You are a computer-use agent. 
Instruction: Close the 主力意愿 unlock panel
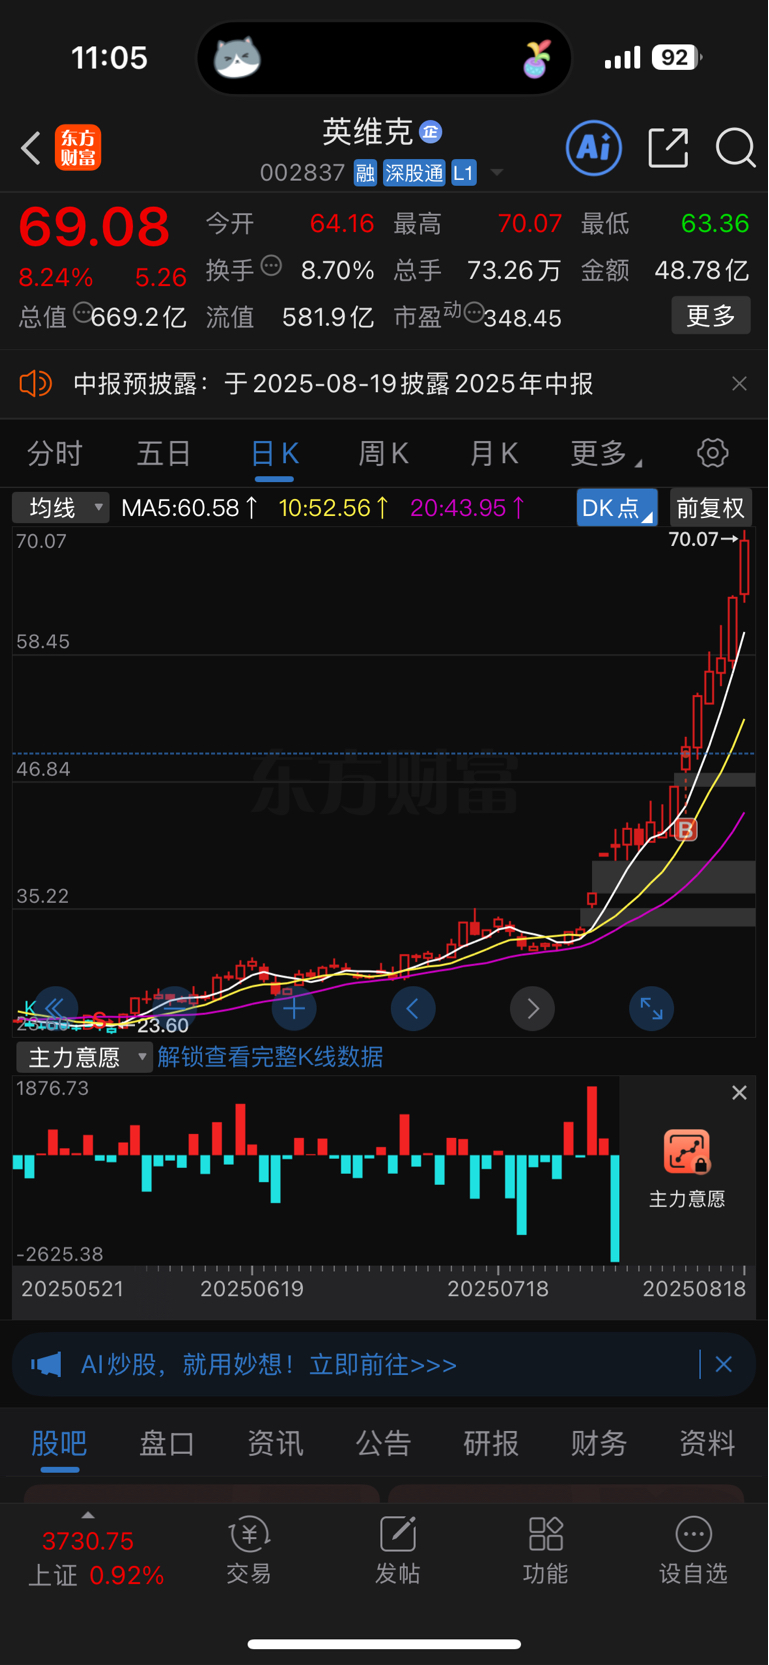pyautogui.click(x=739, y=1093)
